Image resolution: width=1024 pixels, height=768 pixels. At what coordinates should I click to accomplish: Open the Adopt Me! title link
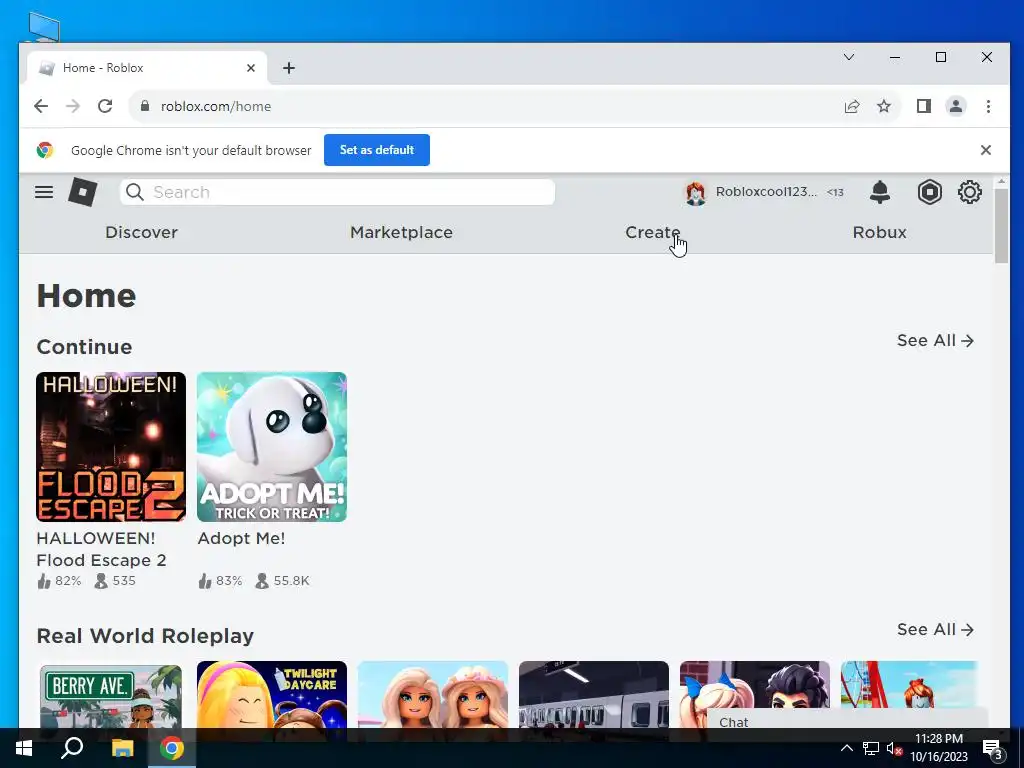pyautogui.click(x=241, y=538)
